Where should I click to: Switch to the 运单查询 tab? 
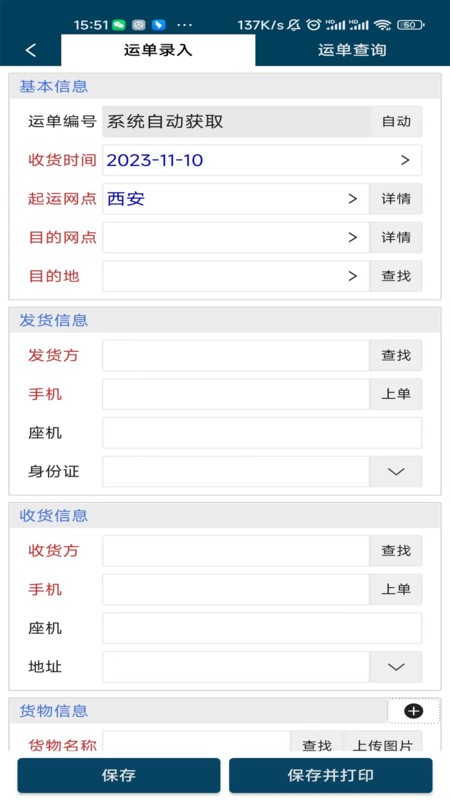[x=352, y=50]
